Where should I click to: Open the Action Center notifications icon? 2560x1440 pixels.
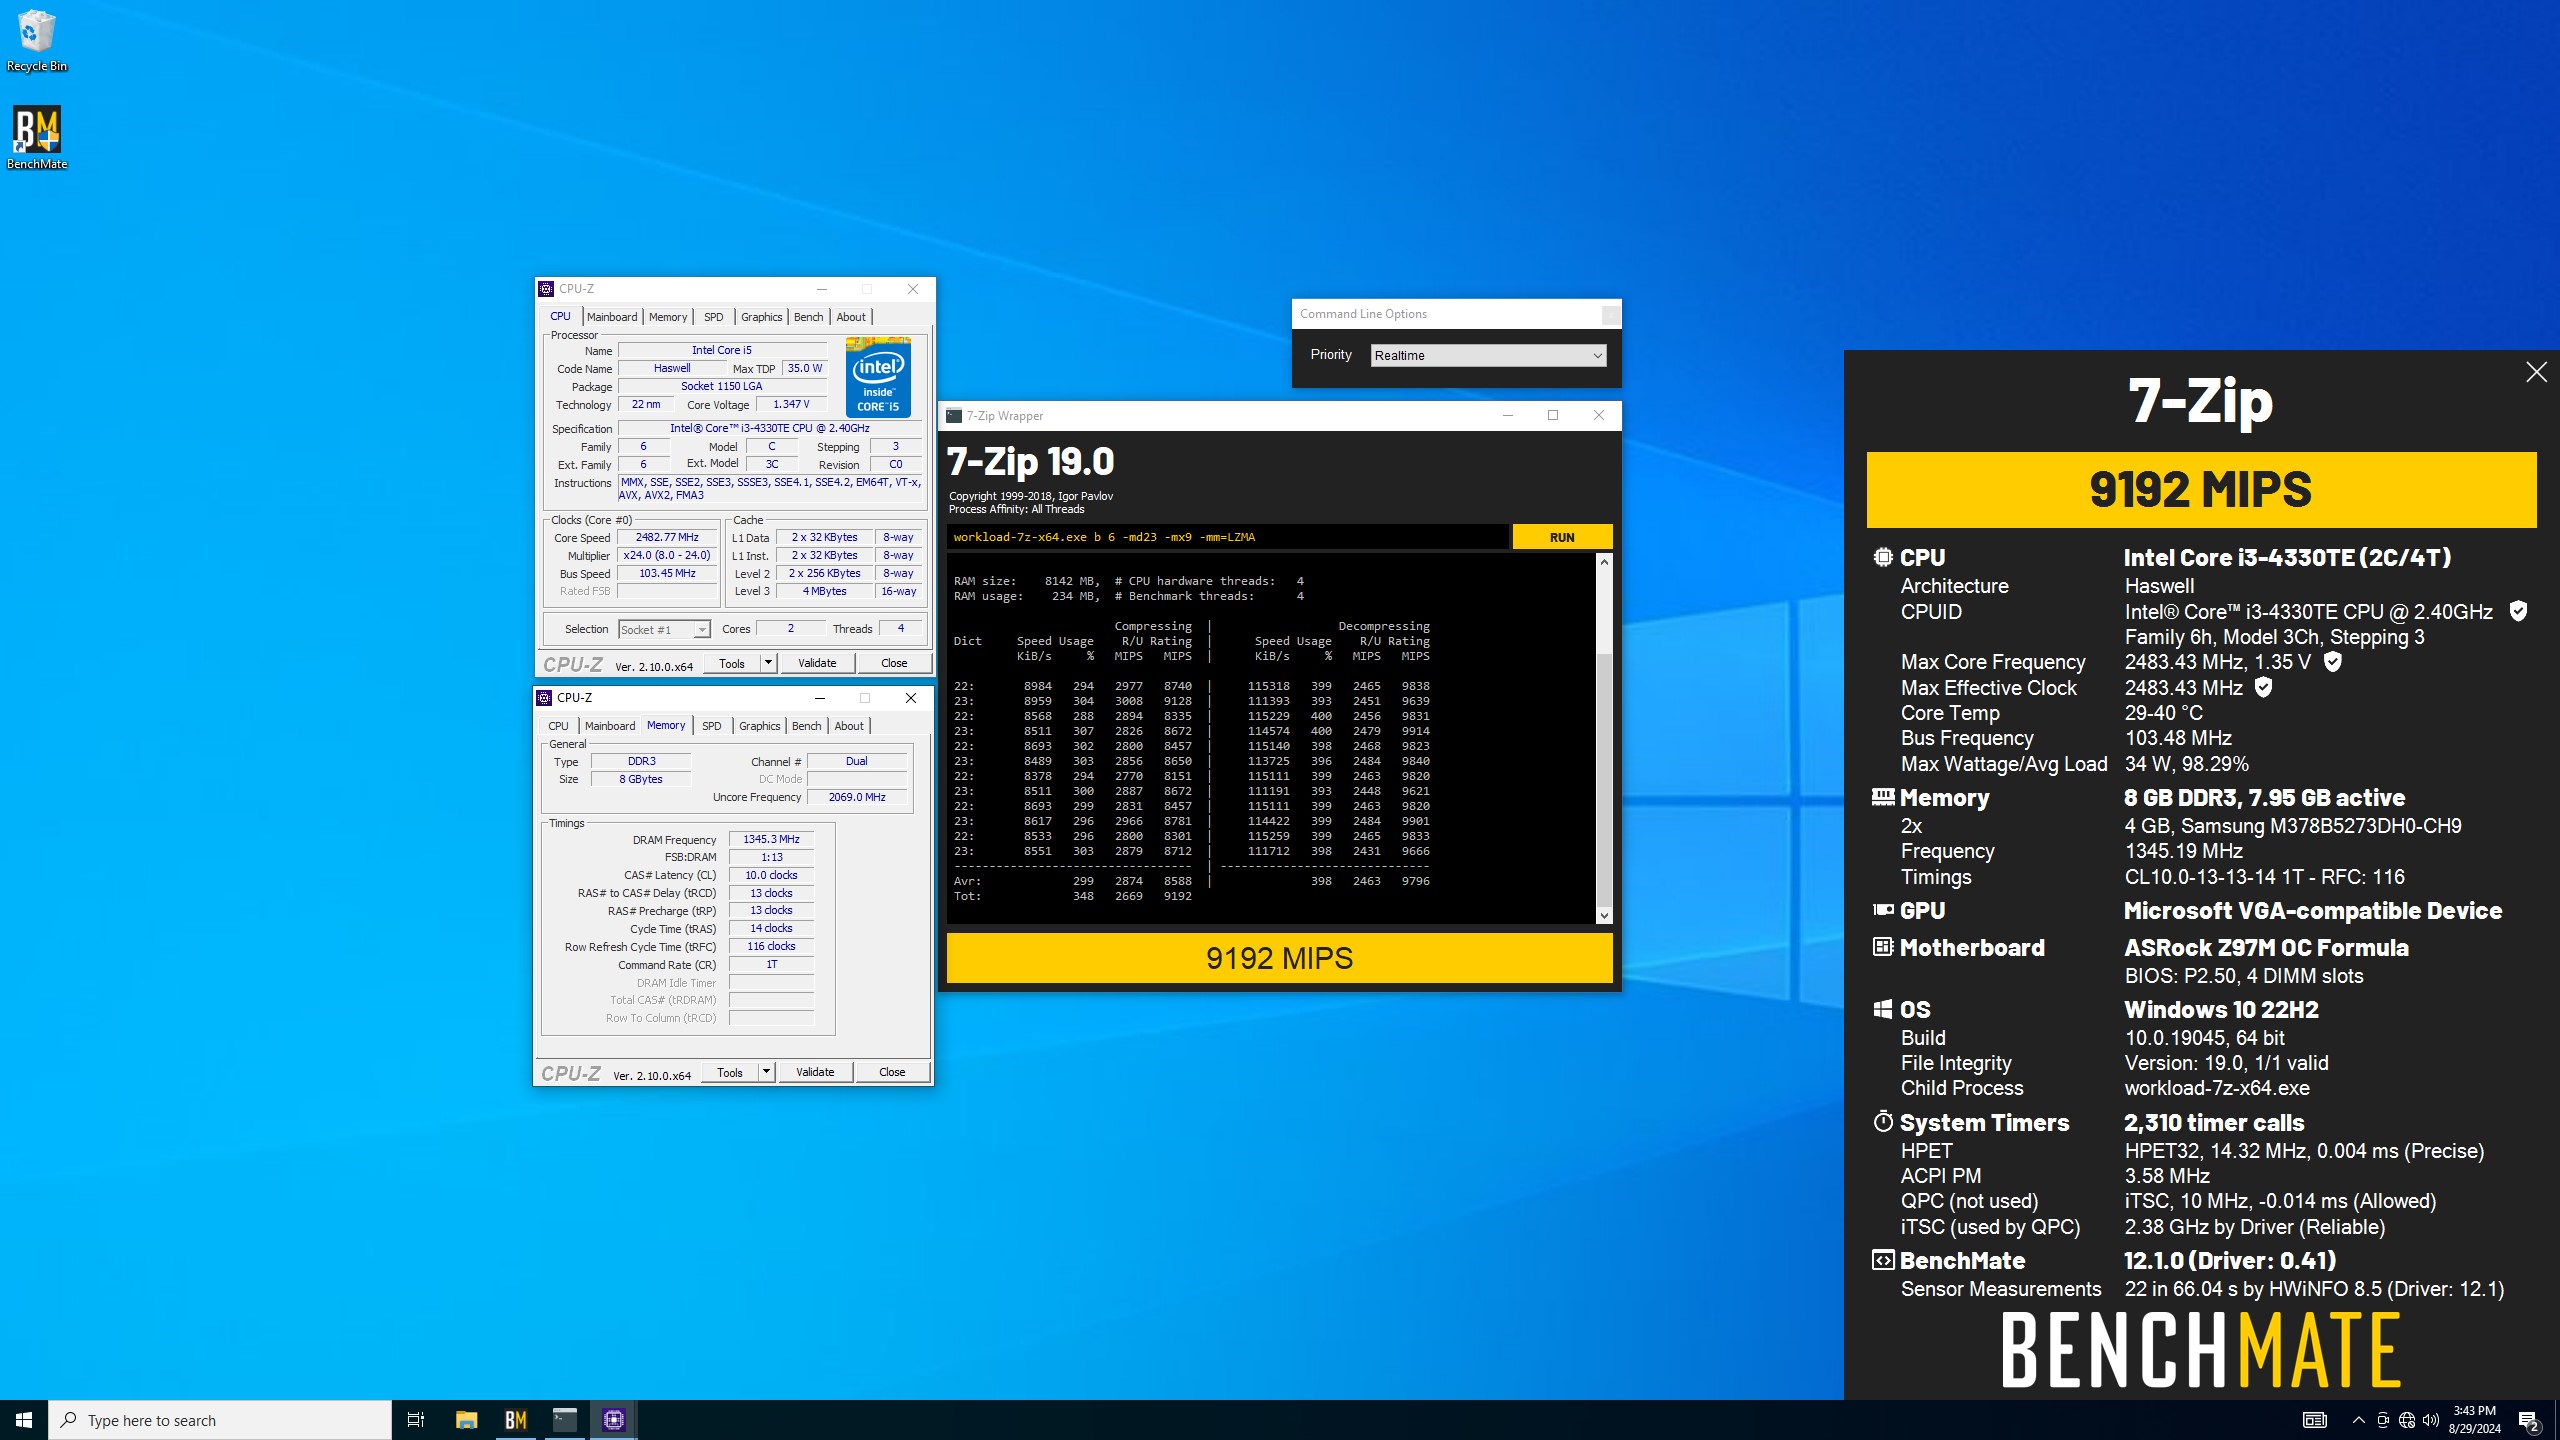(x=2529, y=1420)
